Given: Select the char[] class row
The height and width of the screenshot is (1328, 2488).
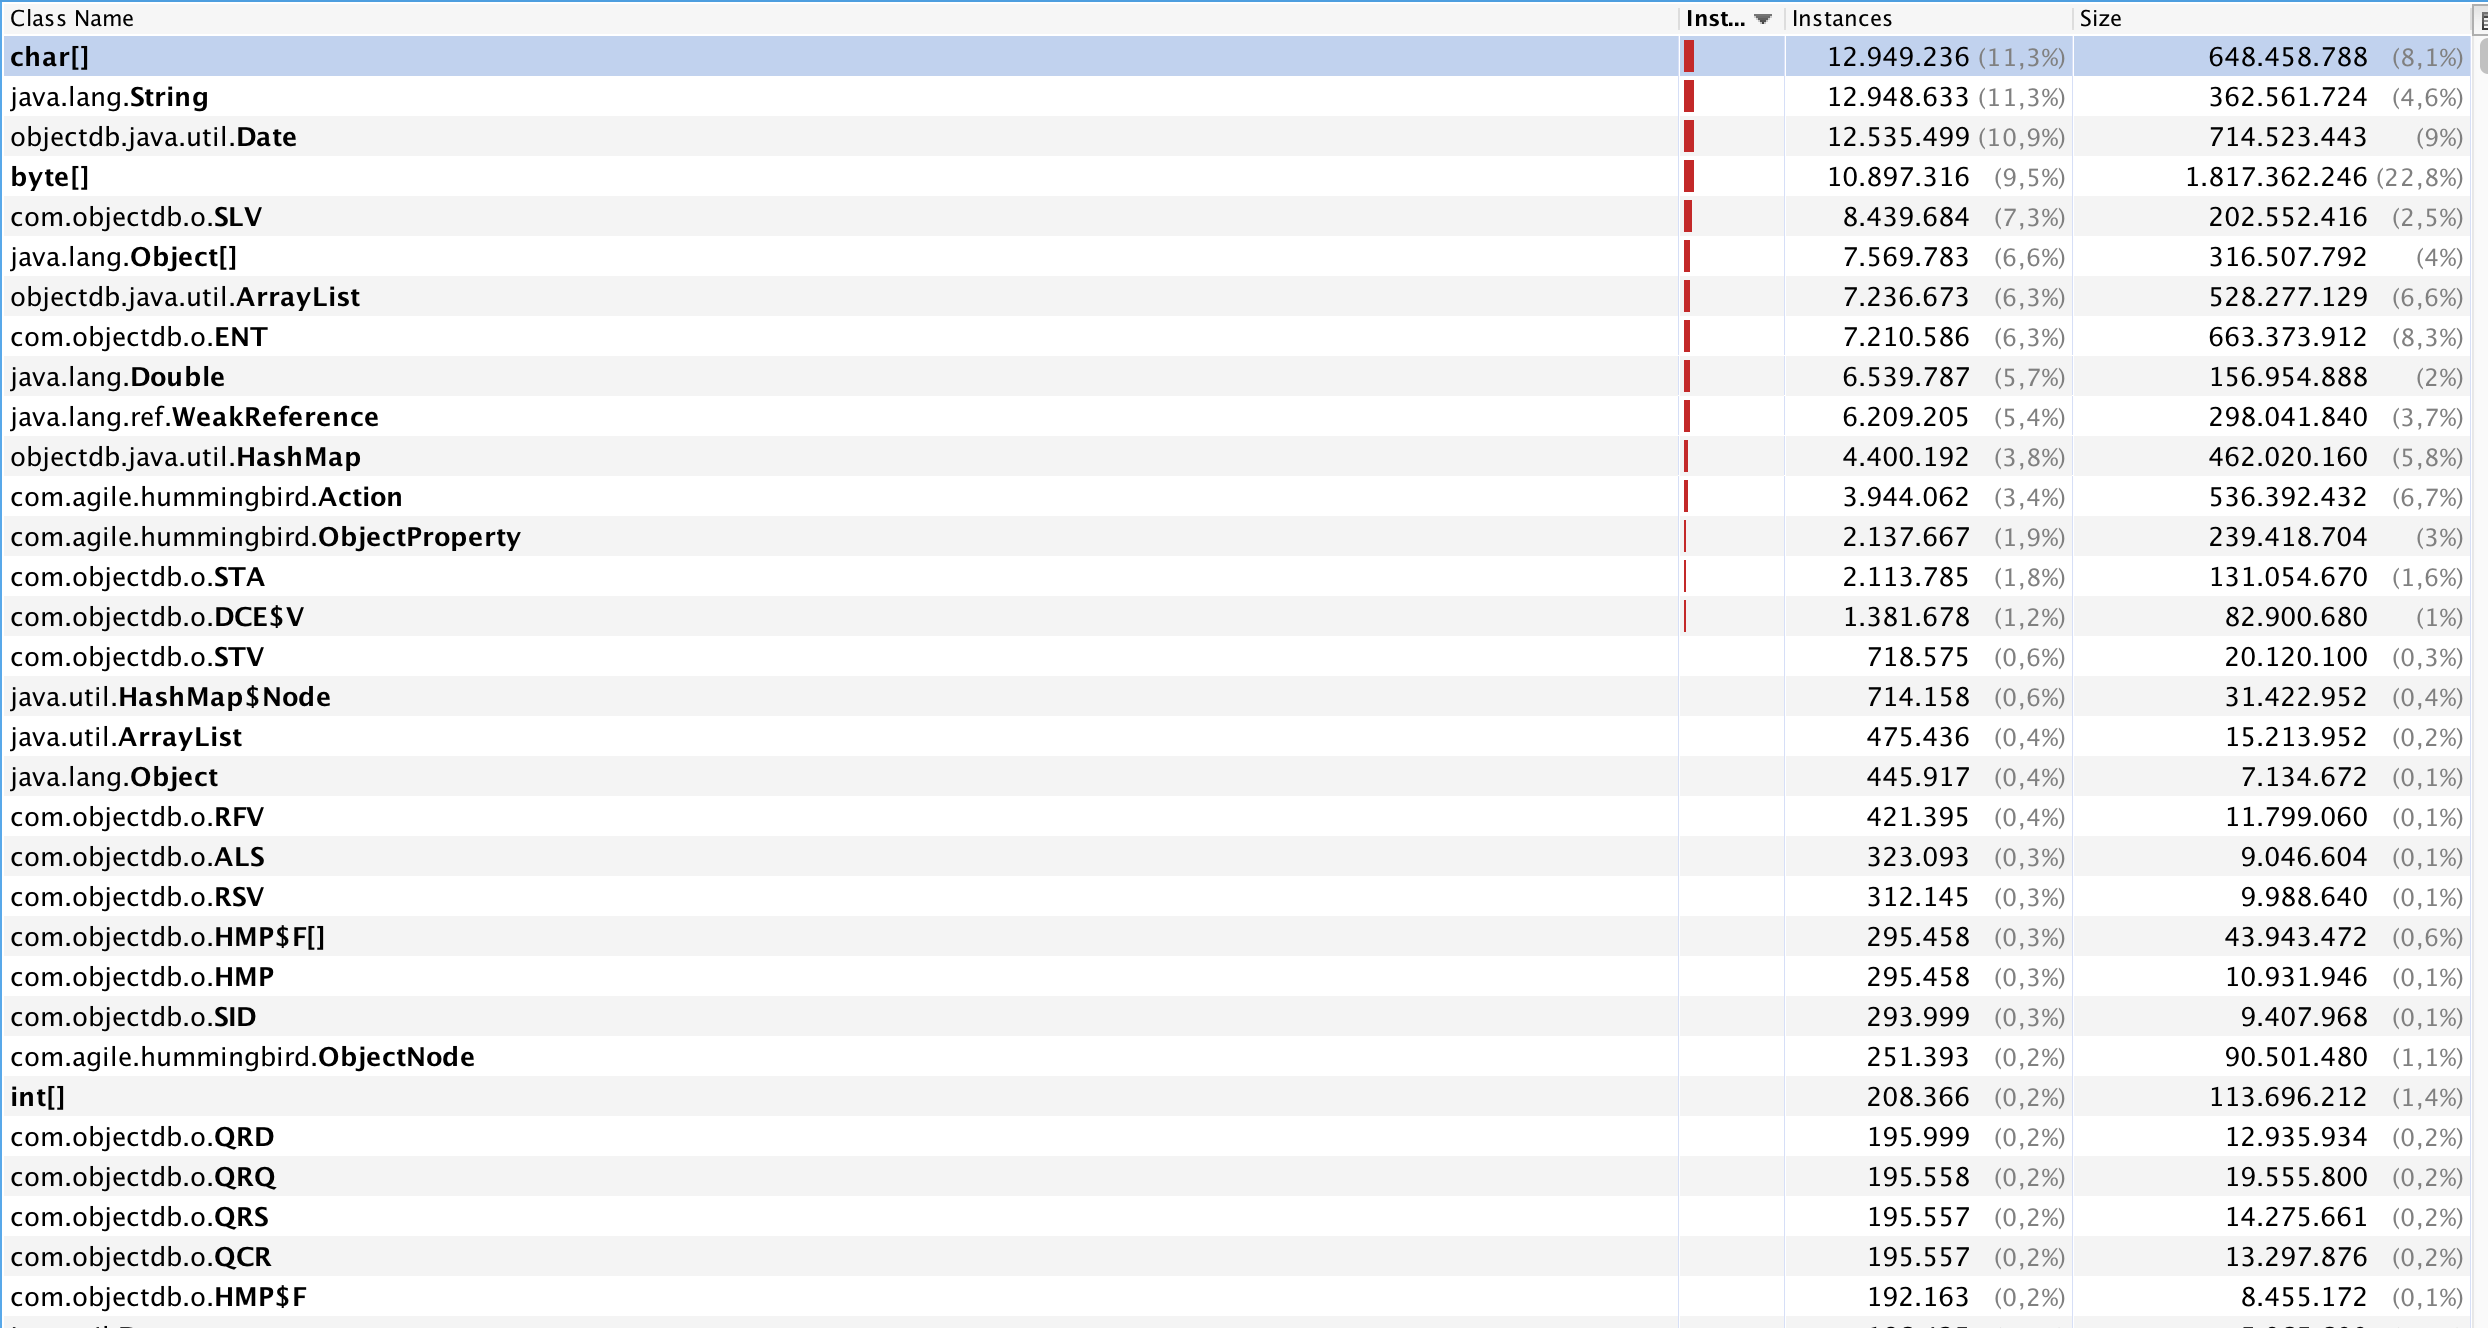Looking at the screenshot, I should pyautogui.click(x=1236, y=57).
